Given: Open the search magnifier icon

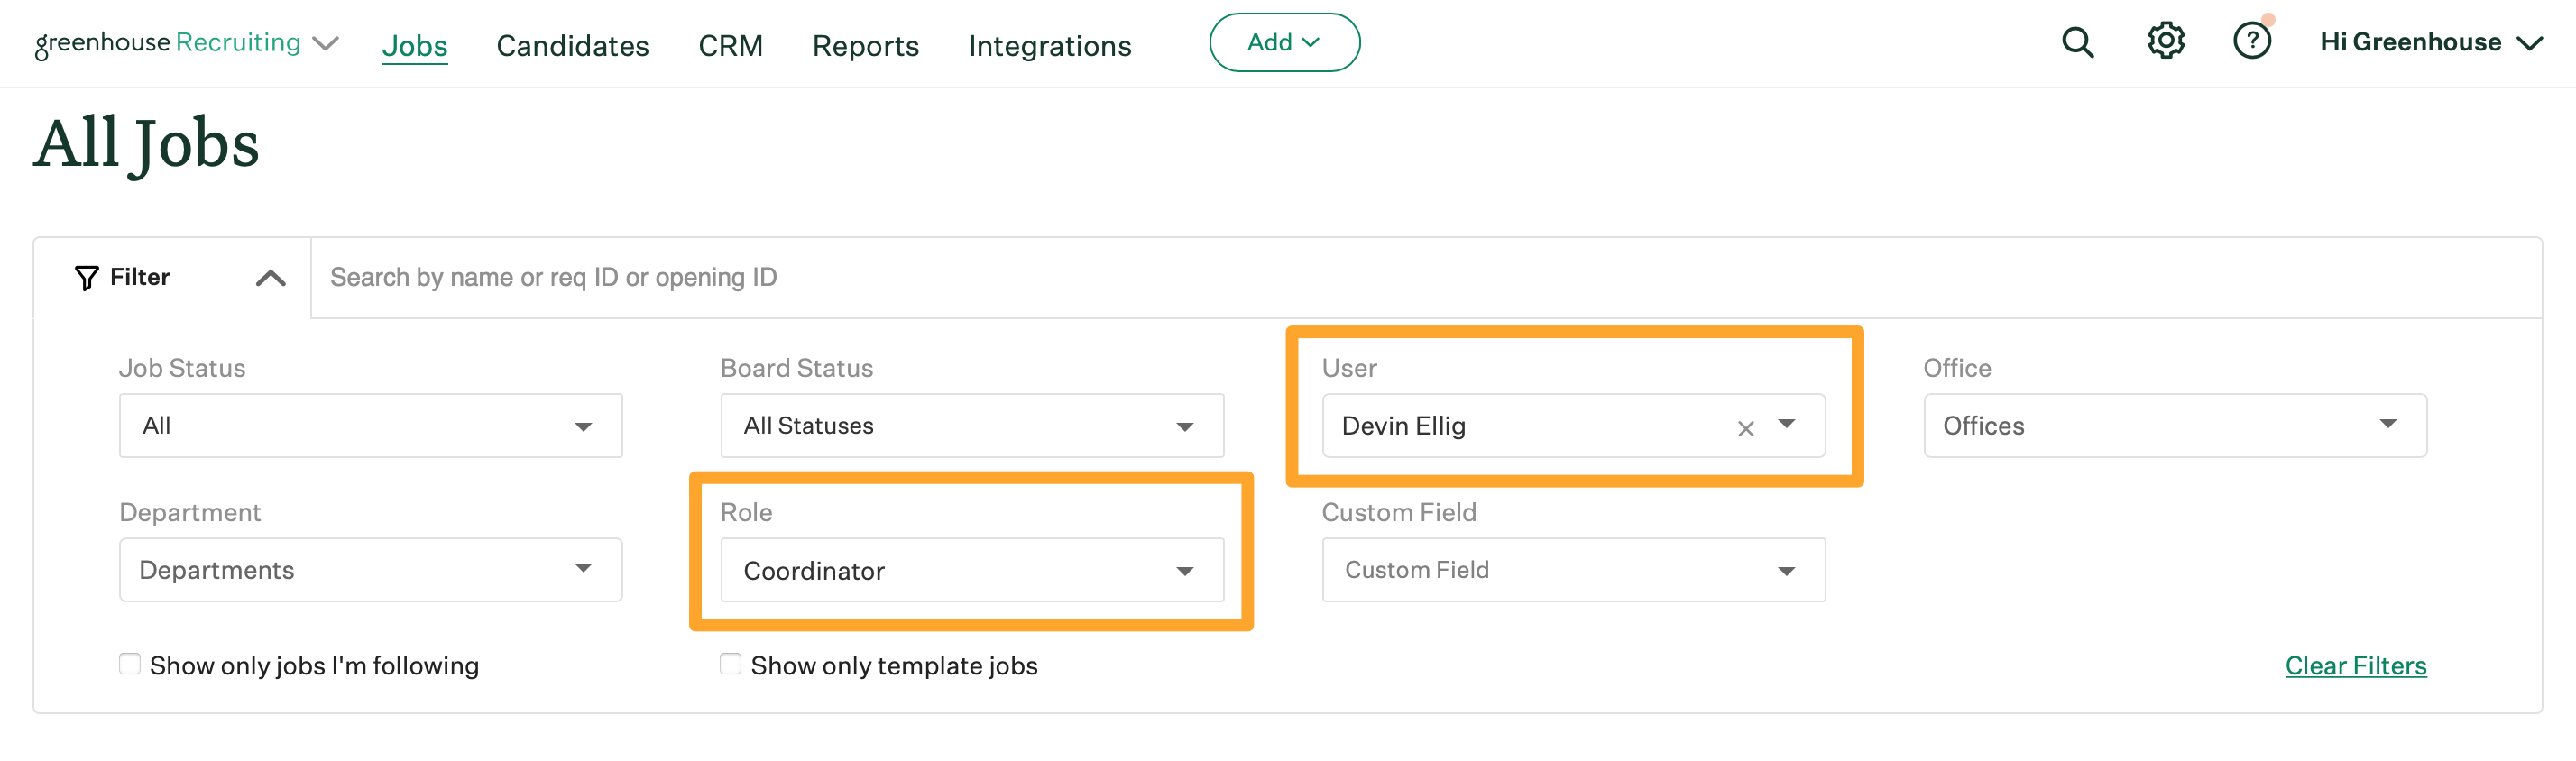Looking at the screenshot, I should [2077, 42].
